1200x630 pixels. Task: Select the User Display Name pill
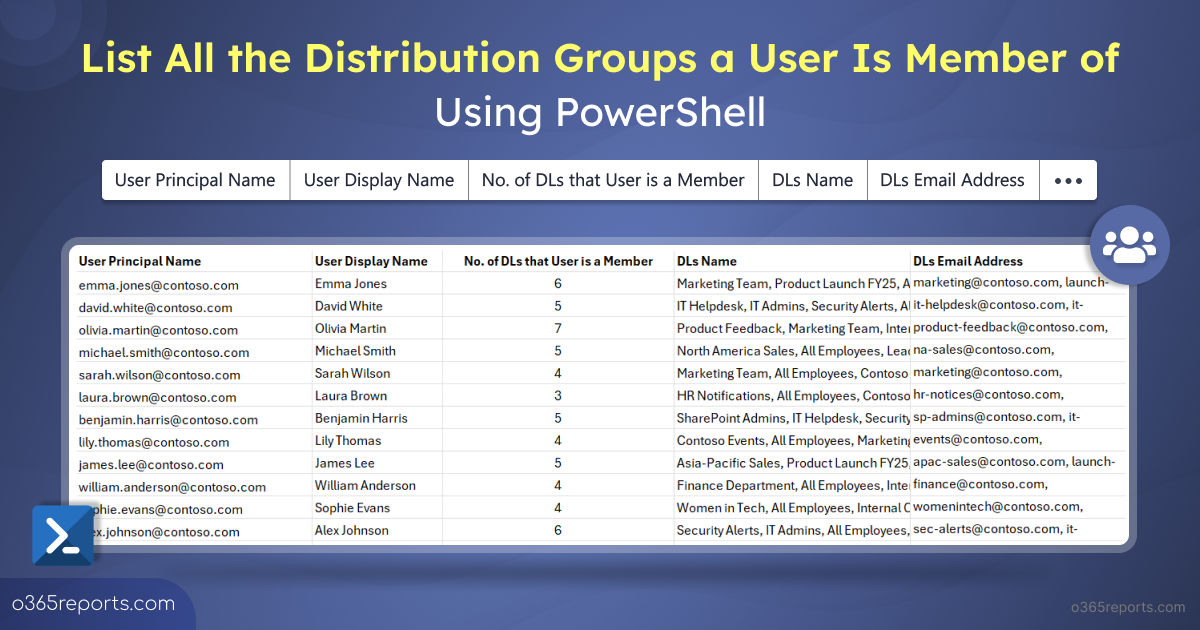coord(379,181)
